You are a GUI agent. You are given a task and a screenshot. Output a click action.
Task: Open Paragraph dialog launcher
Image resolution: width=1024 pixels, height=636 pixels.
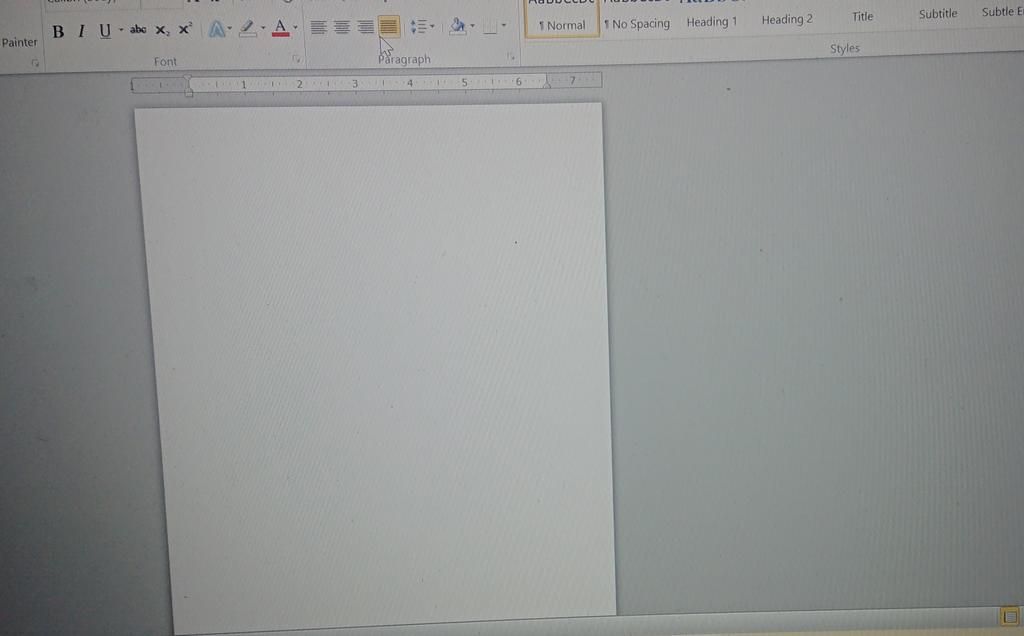[511, 57]
